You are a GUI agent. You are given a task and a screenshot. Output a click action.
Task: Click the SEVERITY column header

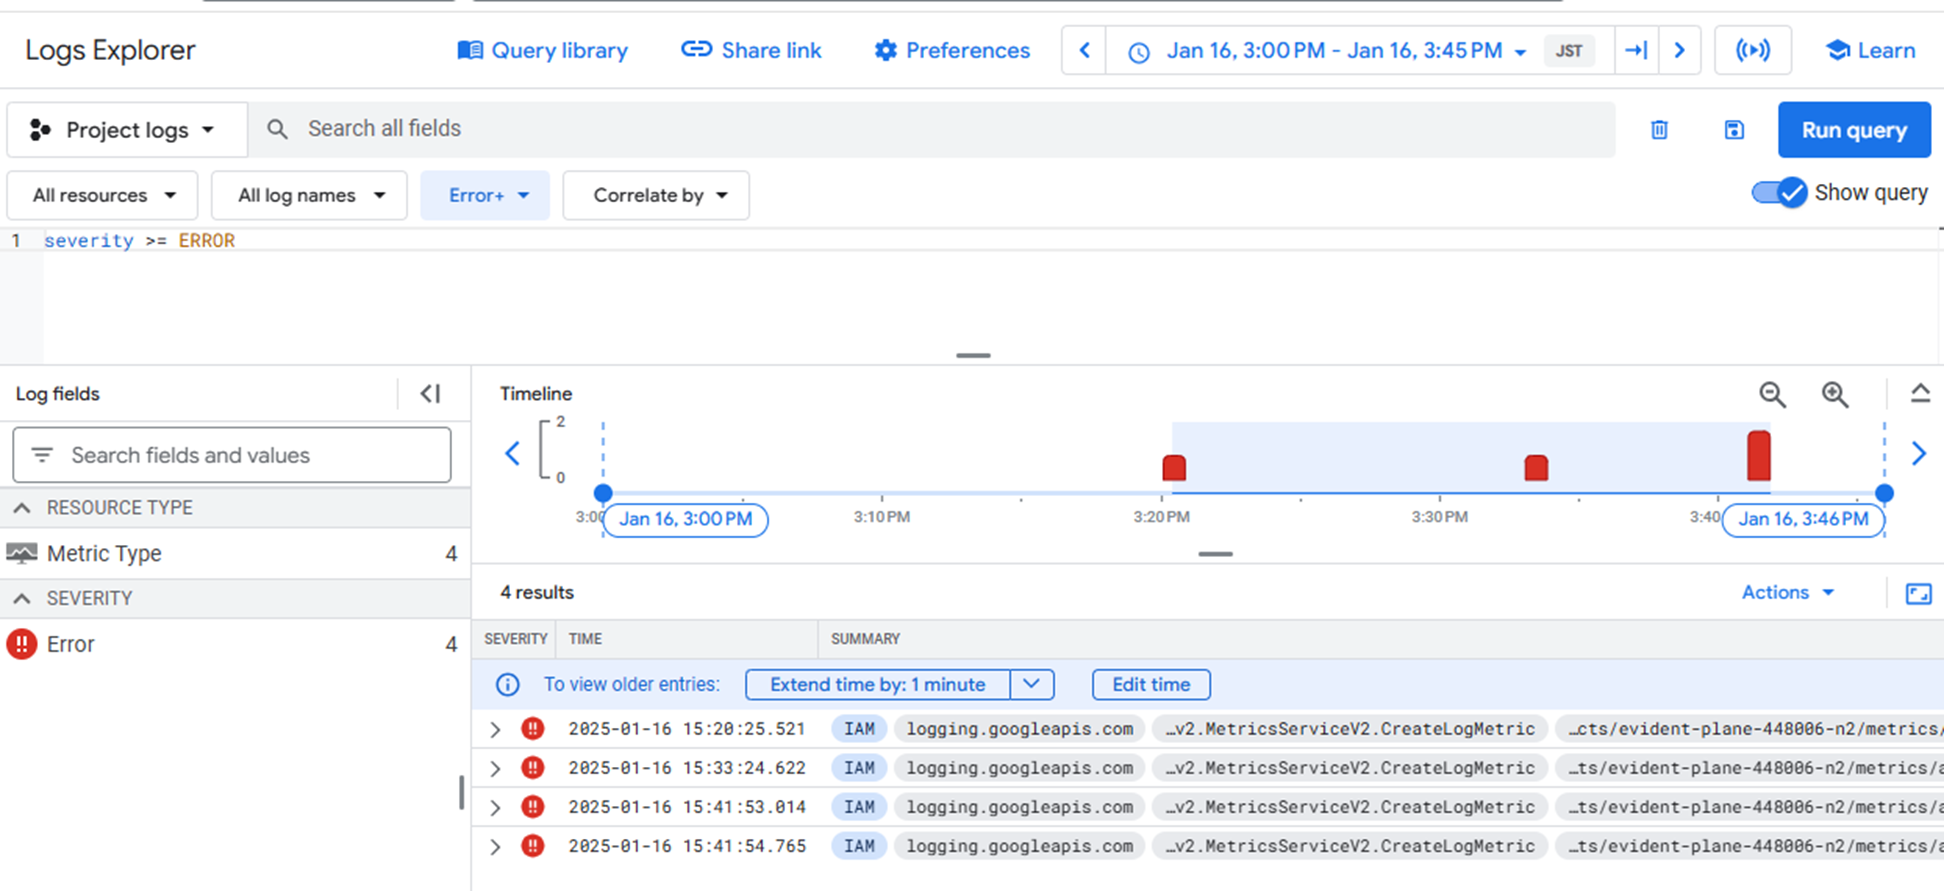pos(516,639)
